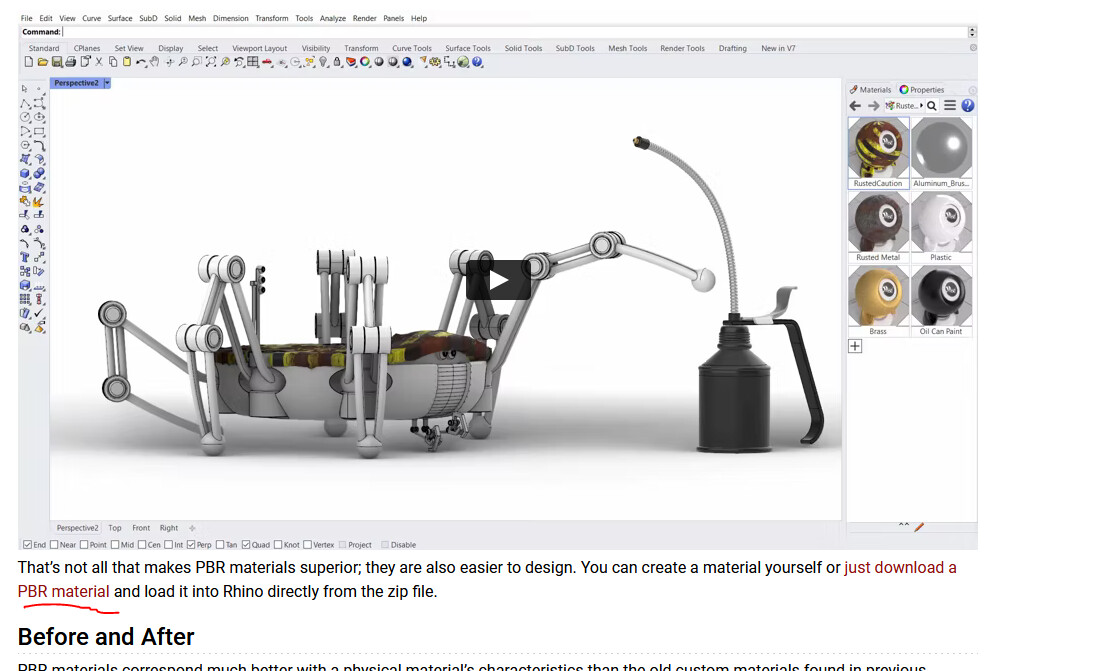Open the material name combo box
Screen dimensions: 1097x671
coord(905,105)
